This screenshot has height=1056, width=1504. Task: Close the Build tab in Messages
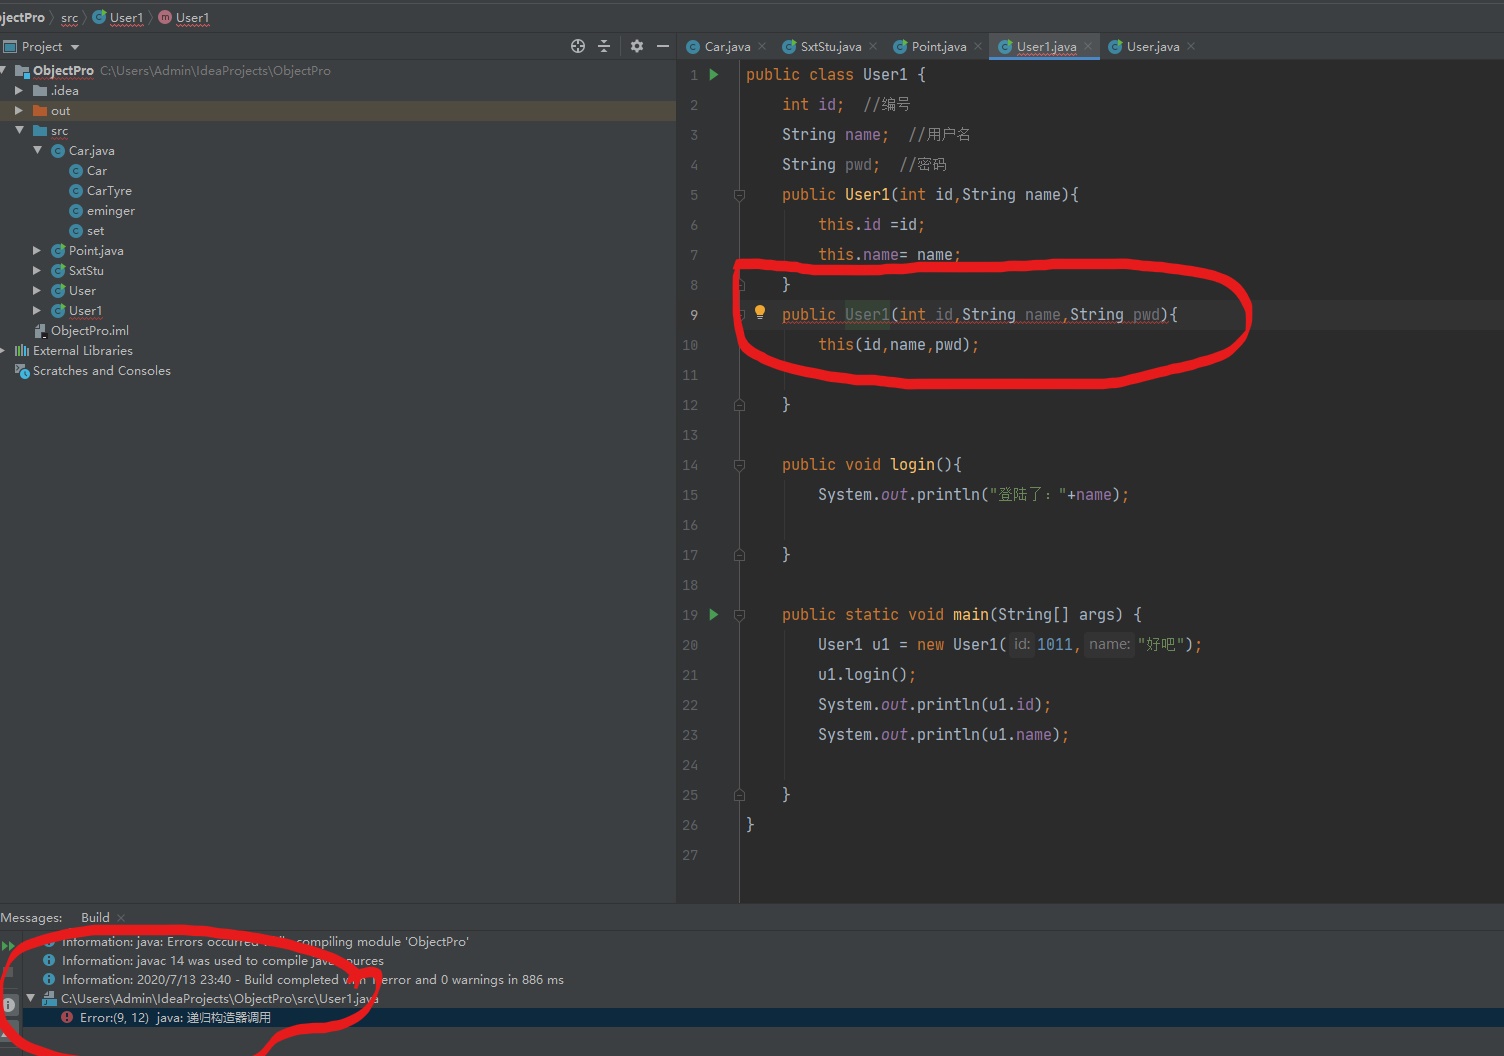coord(121,918)
